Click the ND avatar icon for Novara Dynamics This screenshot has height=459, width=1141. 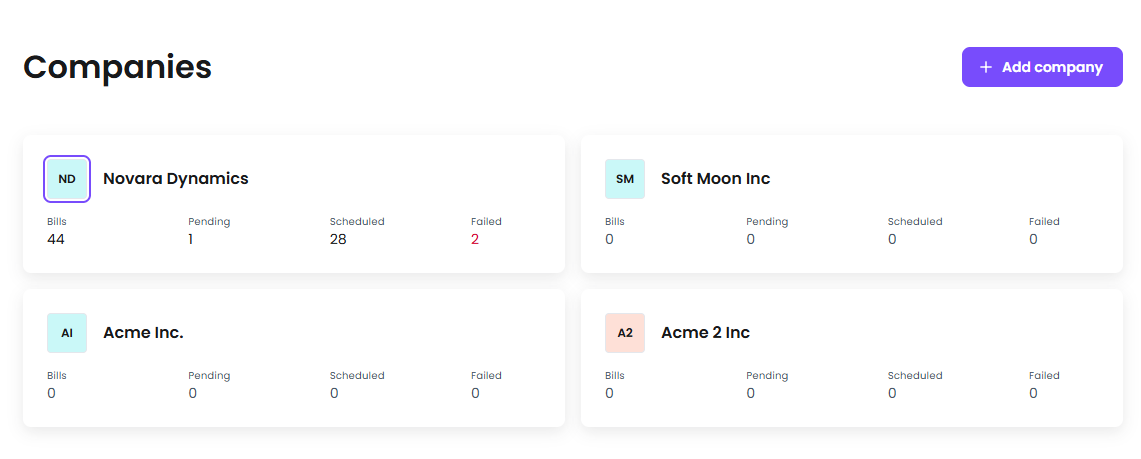point(67,179)
